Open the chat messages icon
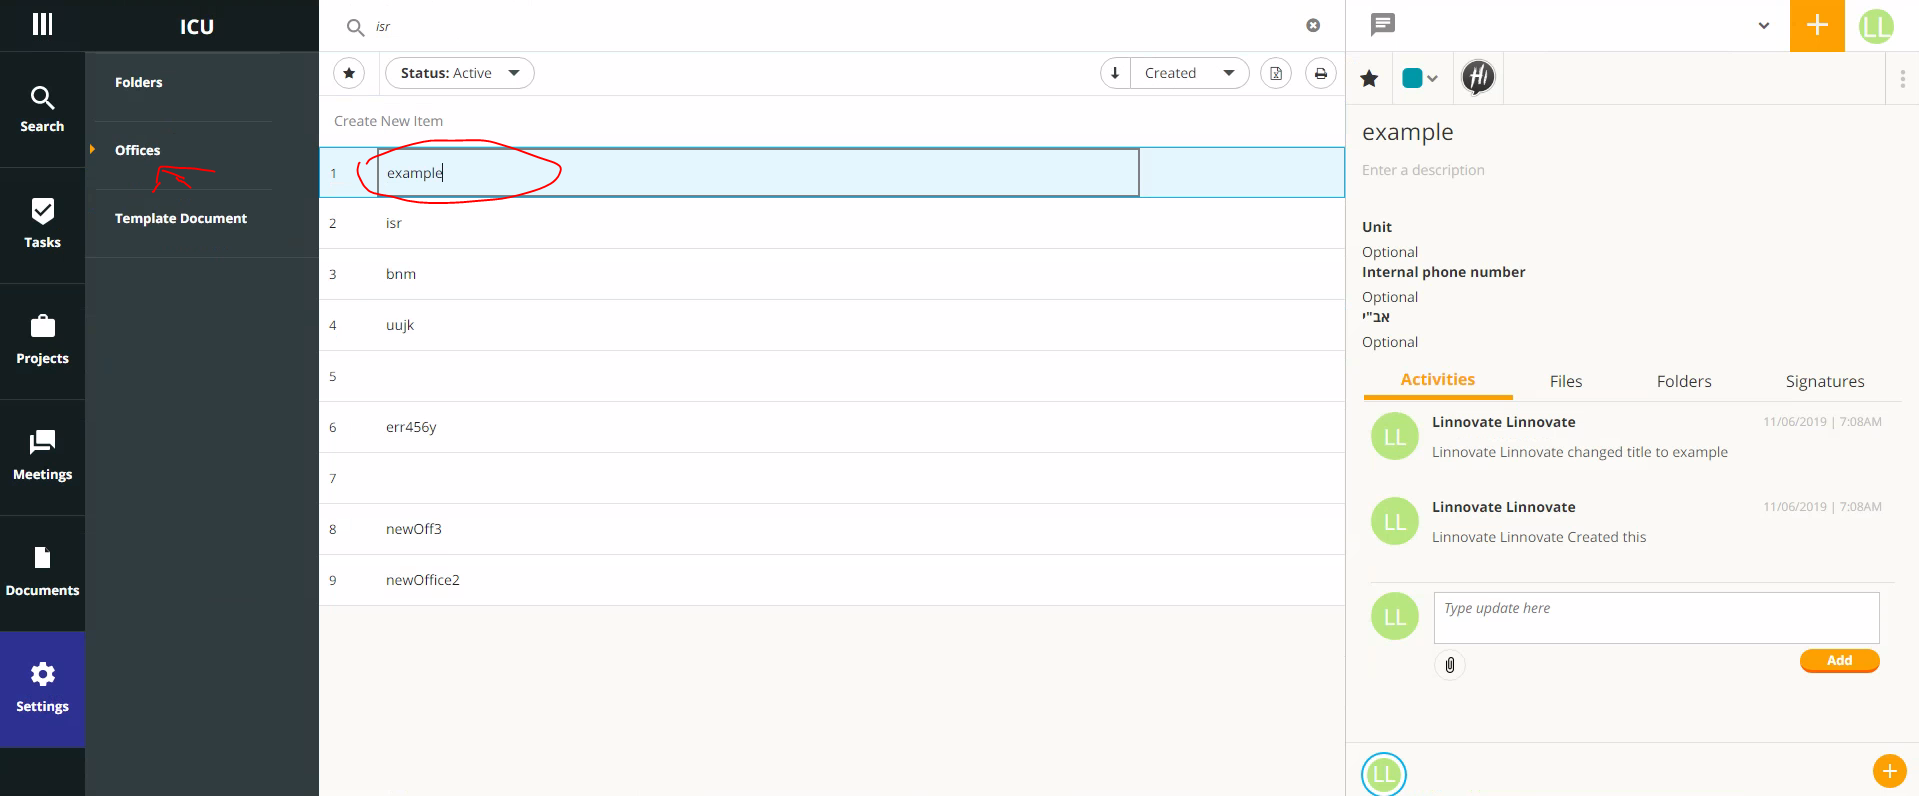The height and width of the screenshot is (796, 1919). pyautogui.click(x=1383, y=24)
